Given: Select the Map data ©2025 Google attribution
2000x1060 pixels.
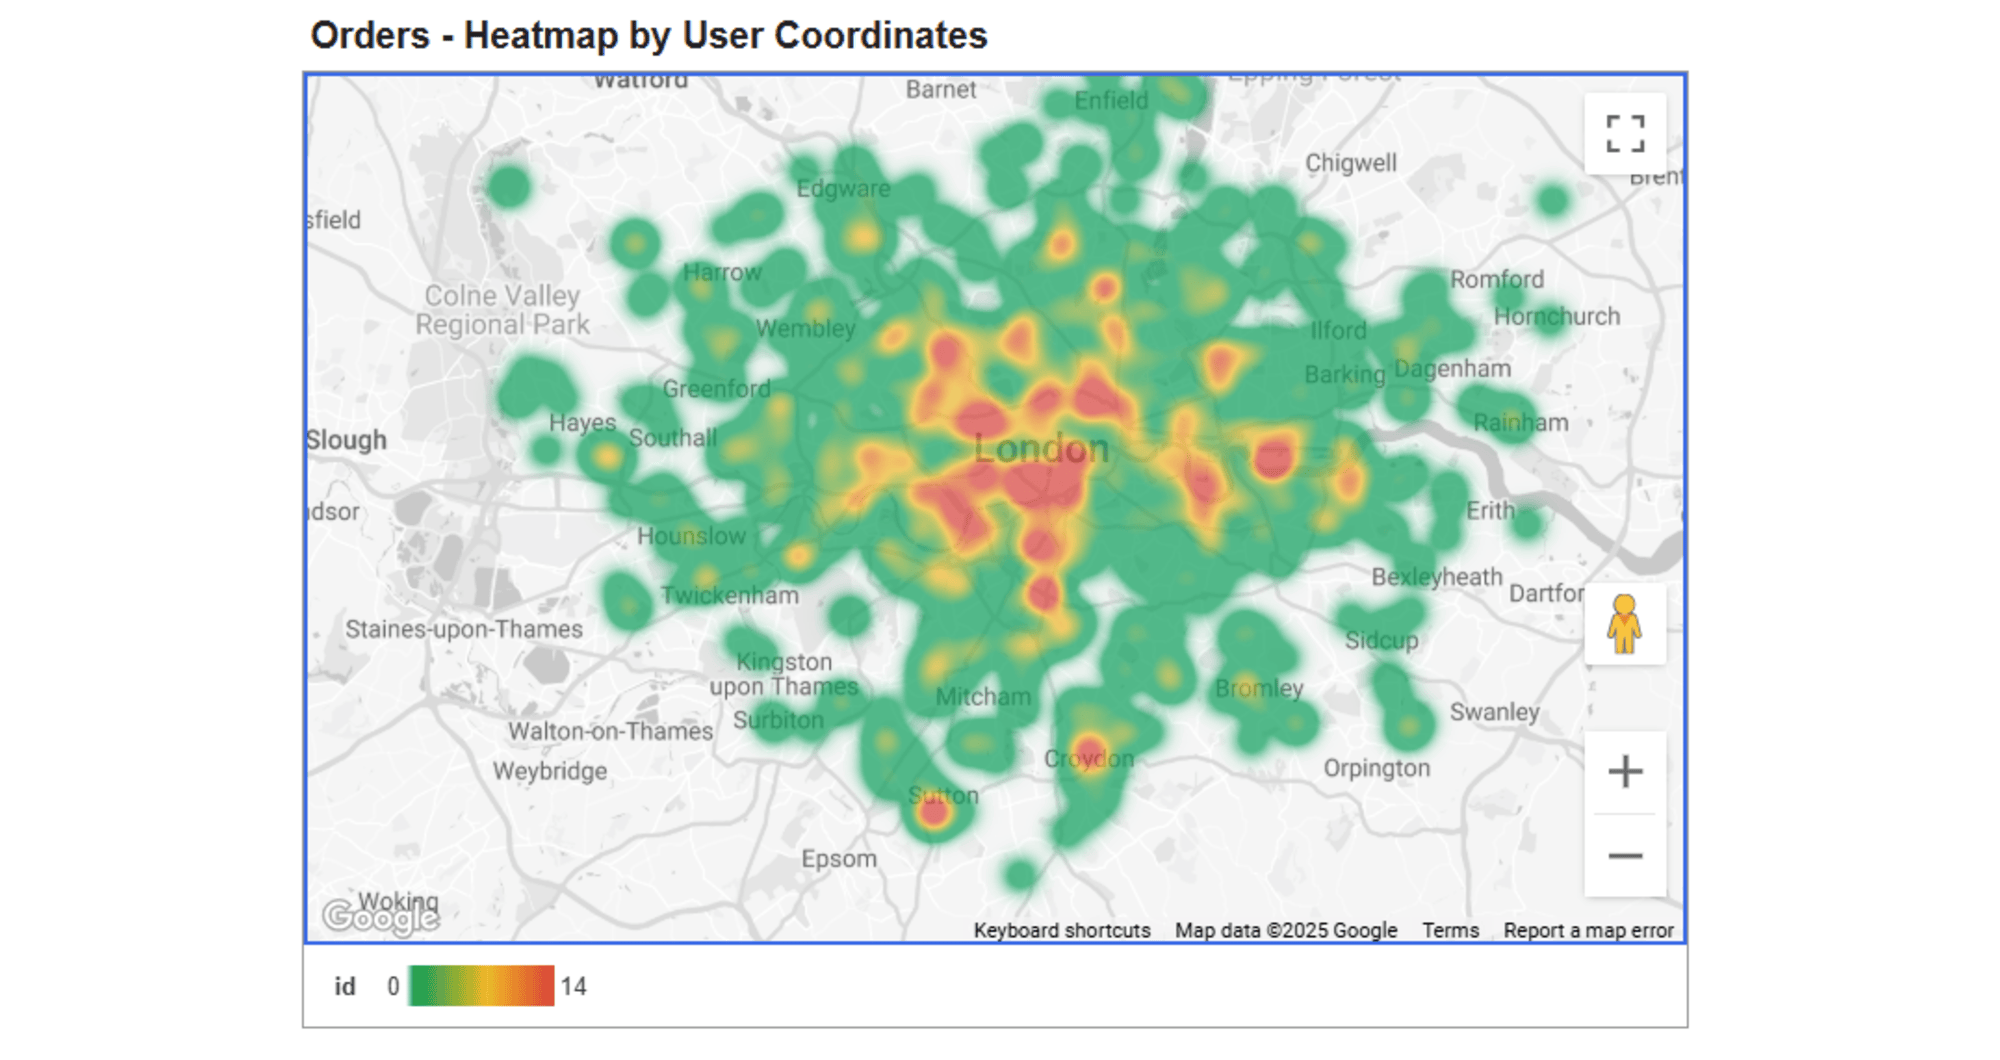Looking at the screenshot, I should (x=1286, y=930).
